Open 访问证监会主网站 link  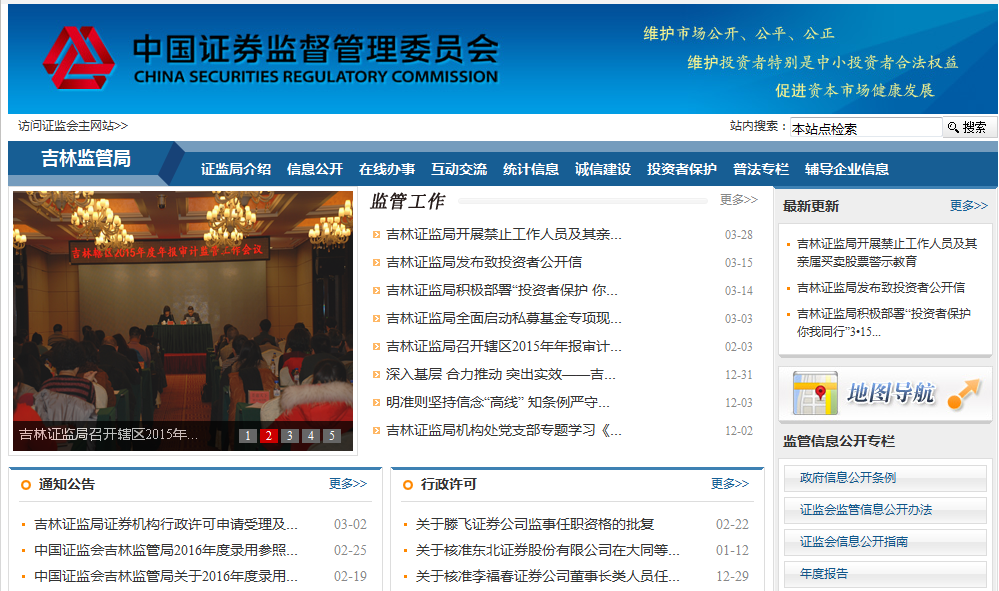[73, 126]
